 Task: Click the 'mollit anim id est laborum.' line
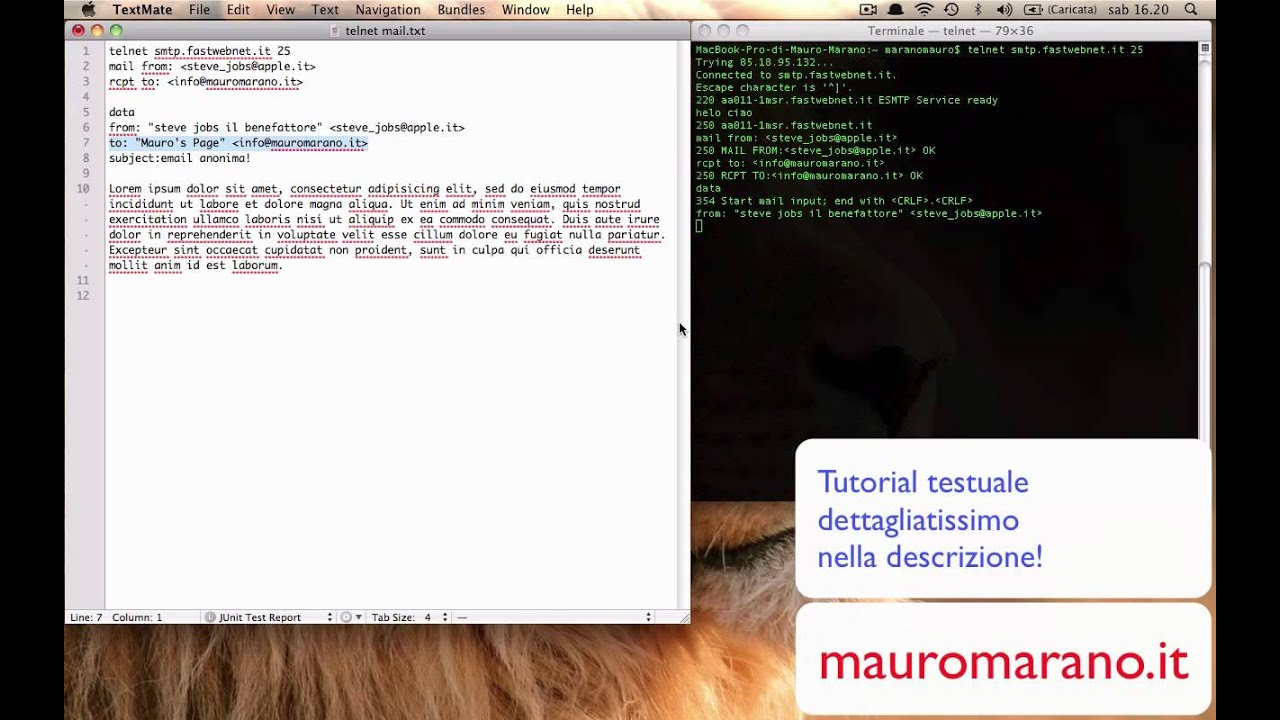(196, 266)
